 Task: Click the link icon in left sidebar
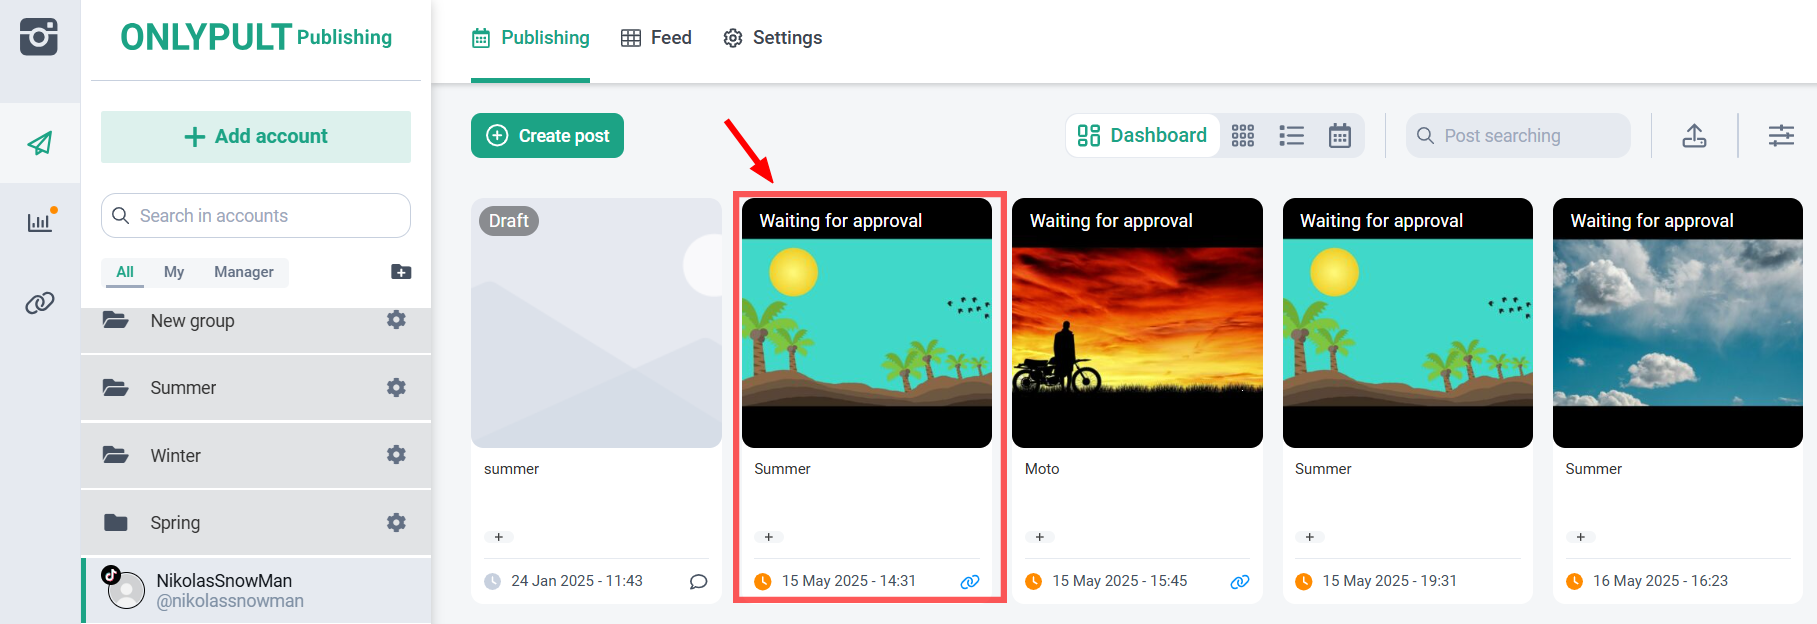click(40, 303)
